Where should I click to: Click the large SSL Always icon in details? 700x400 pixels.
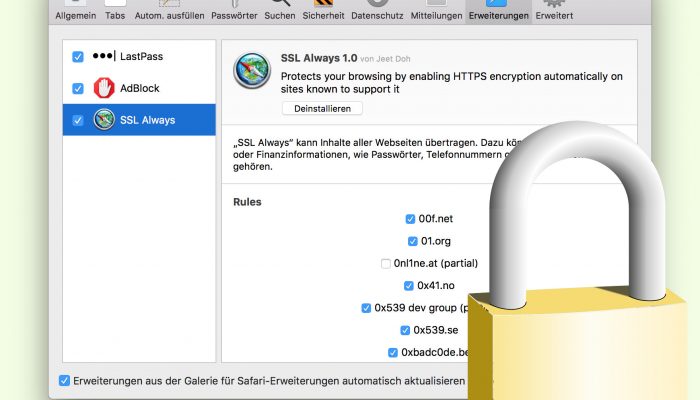tap(252, 71)
